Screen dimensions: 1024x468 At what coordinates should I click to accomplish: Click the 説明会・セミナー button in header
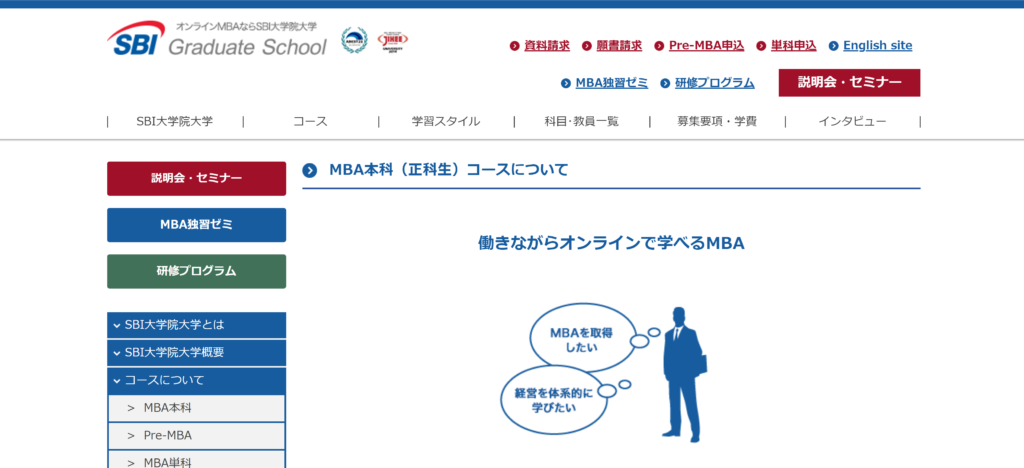click(849, 83)
